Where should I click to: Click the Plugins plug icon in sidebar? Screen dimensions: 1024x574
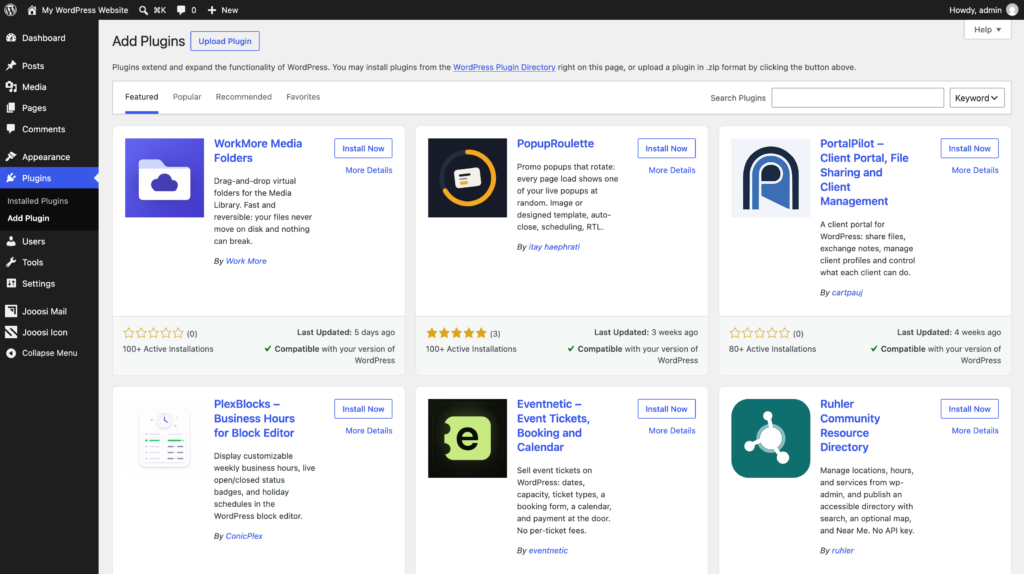11,178
